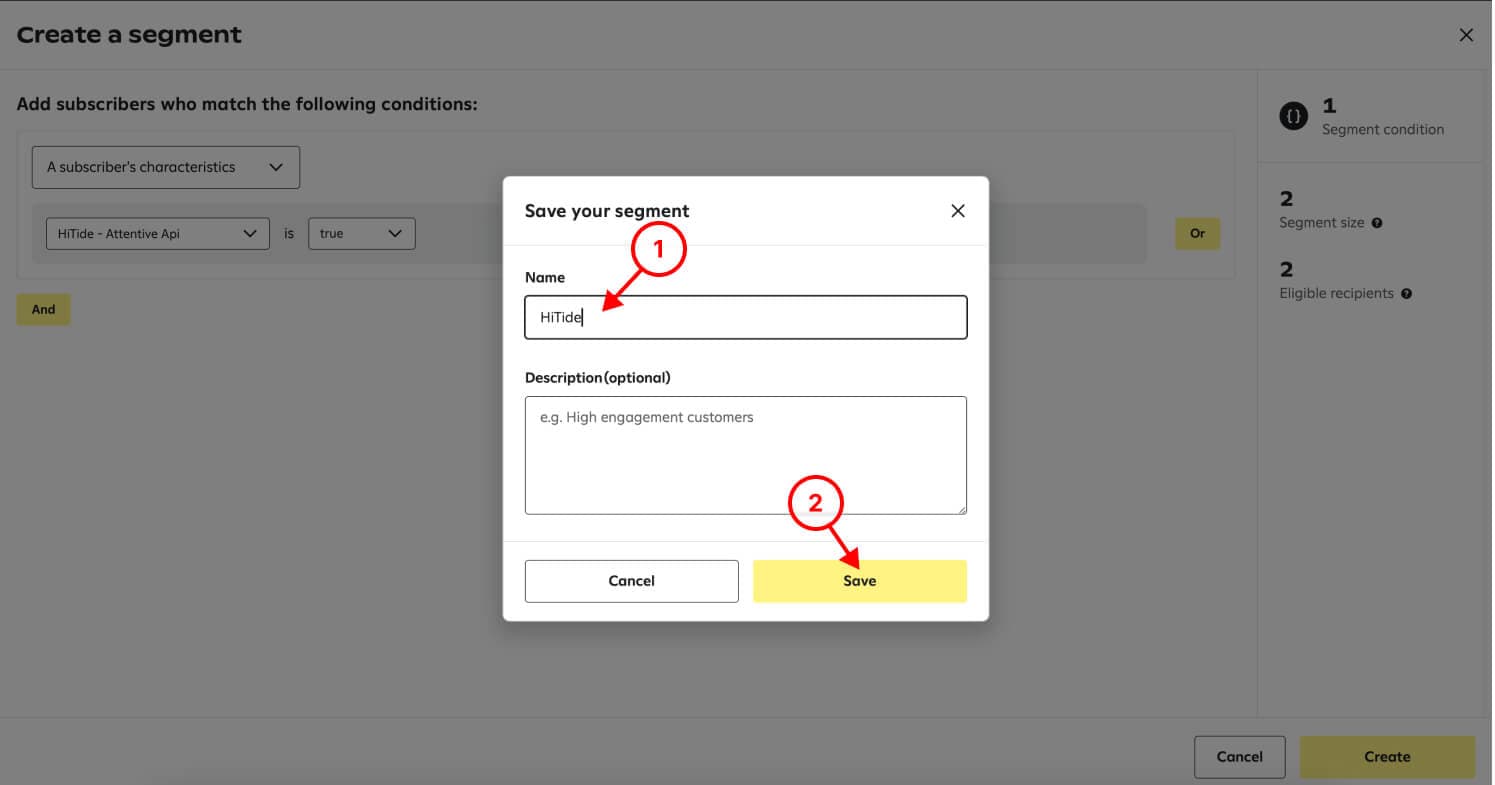Add an Or condition

1197,234
